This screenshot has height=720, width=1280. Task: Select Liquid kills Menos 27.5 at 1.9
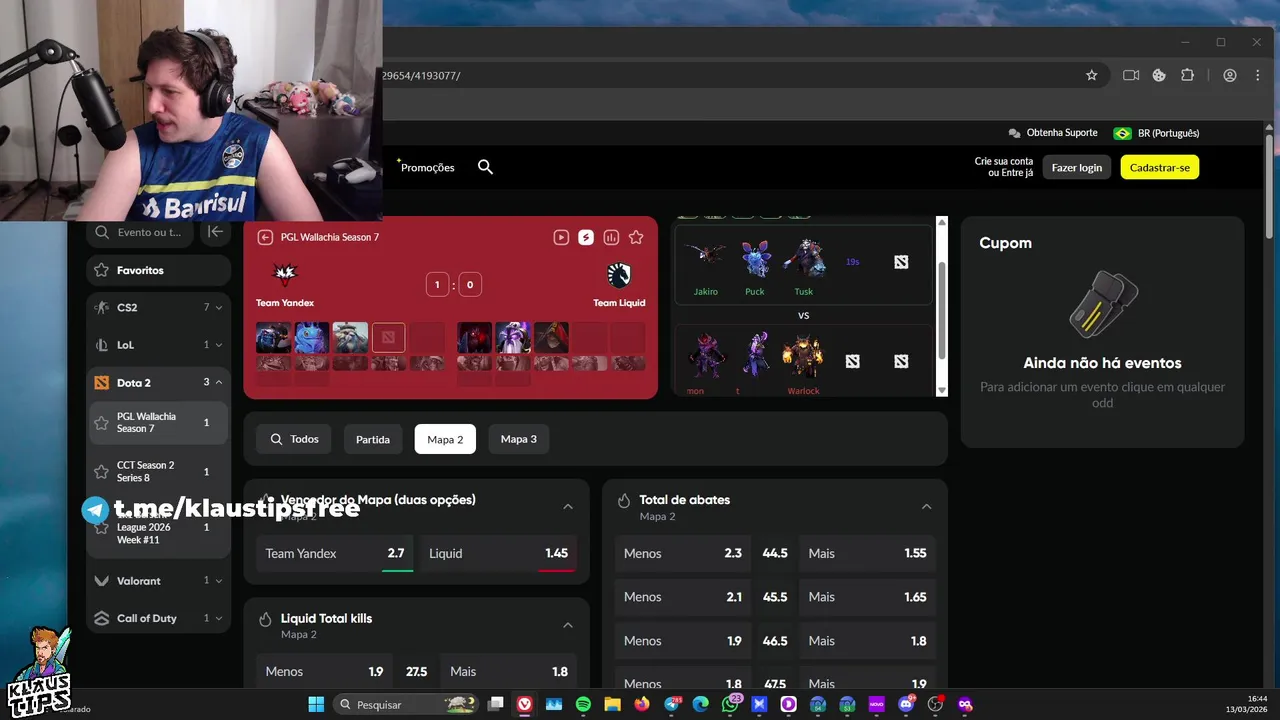click(325, 671)
